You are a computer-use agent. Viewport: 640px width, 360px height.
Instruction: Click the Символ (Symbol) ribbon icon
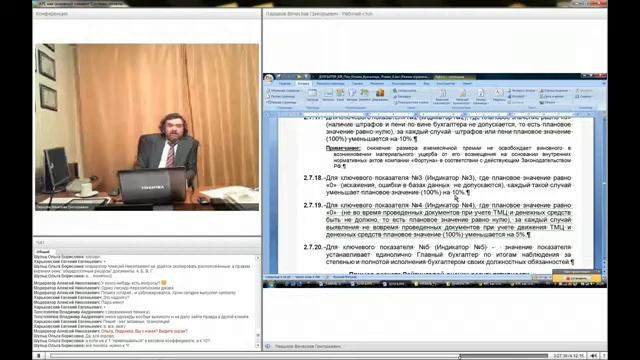coord(584,97)
